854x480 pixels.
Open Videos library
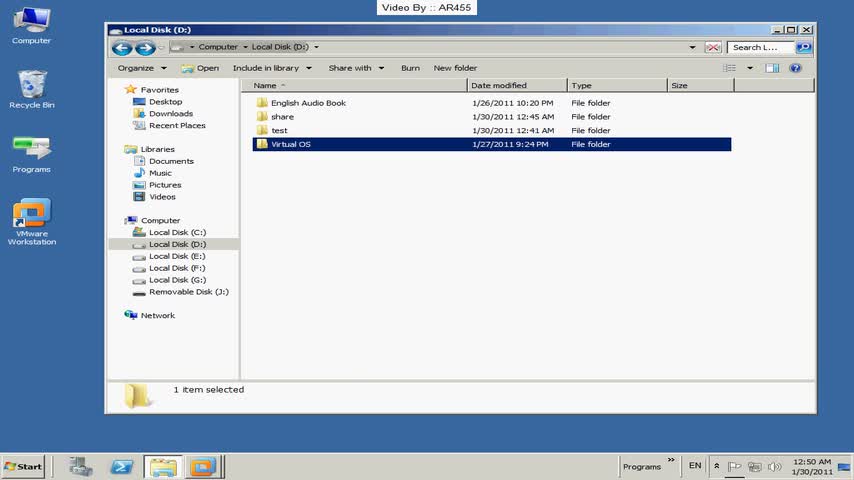pyautogui.click(x=162, y=197)
